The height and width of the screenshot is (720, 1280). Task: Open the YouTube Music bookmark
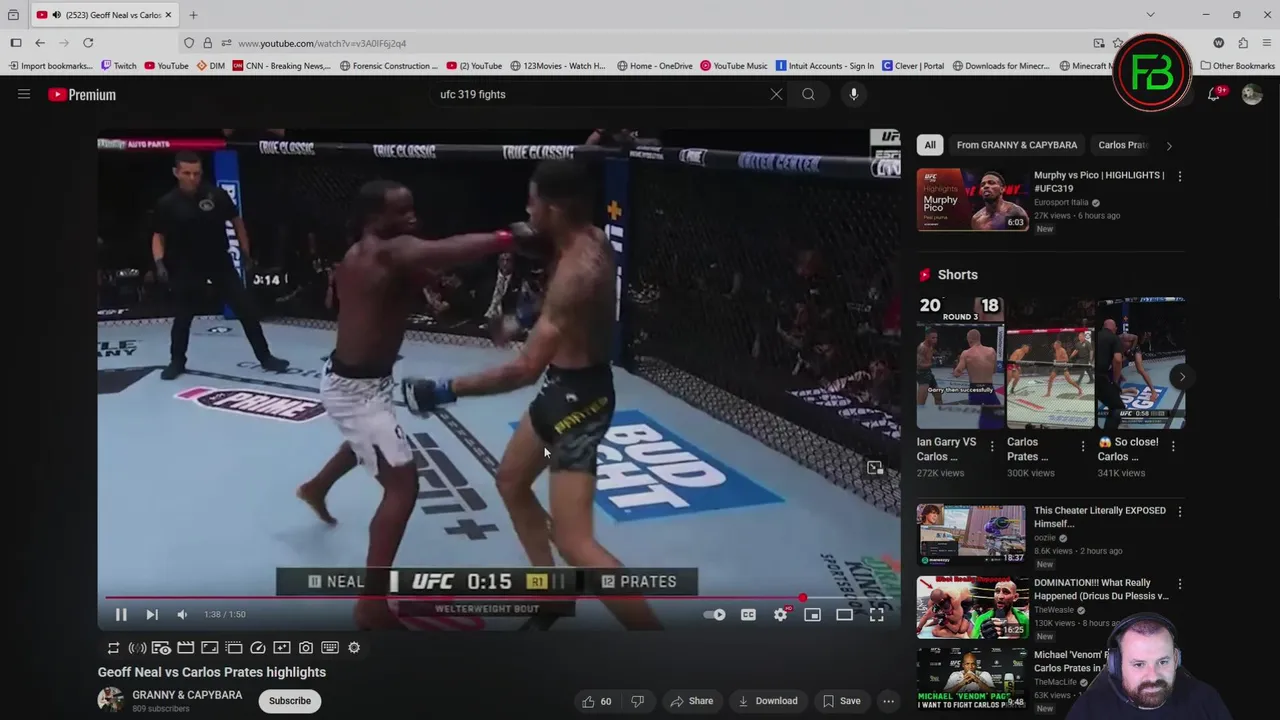click(x=734, y=66)
